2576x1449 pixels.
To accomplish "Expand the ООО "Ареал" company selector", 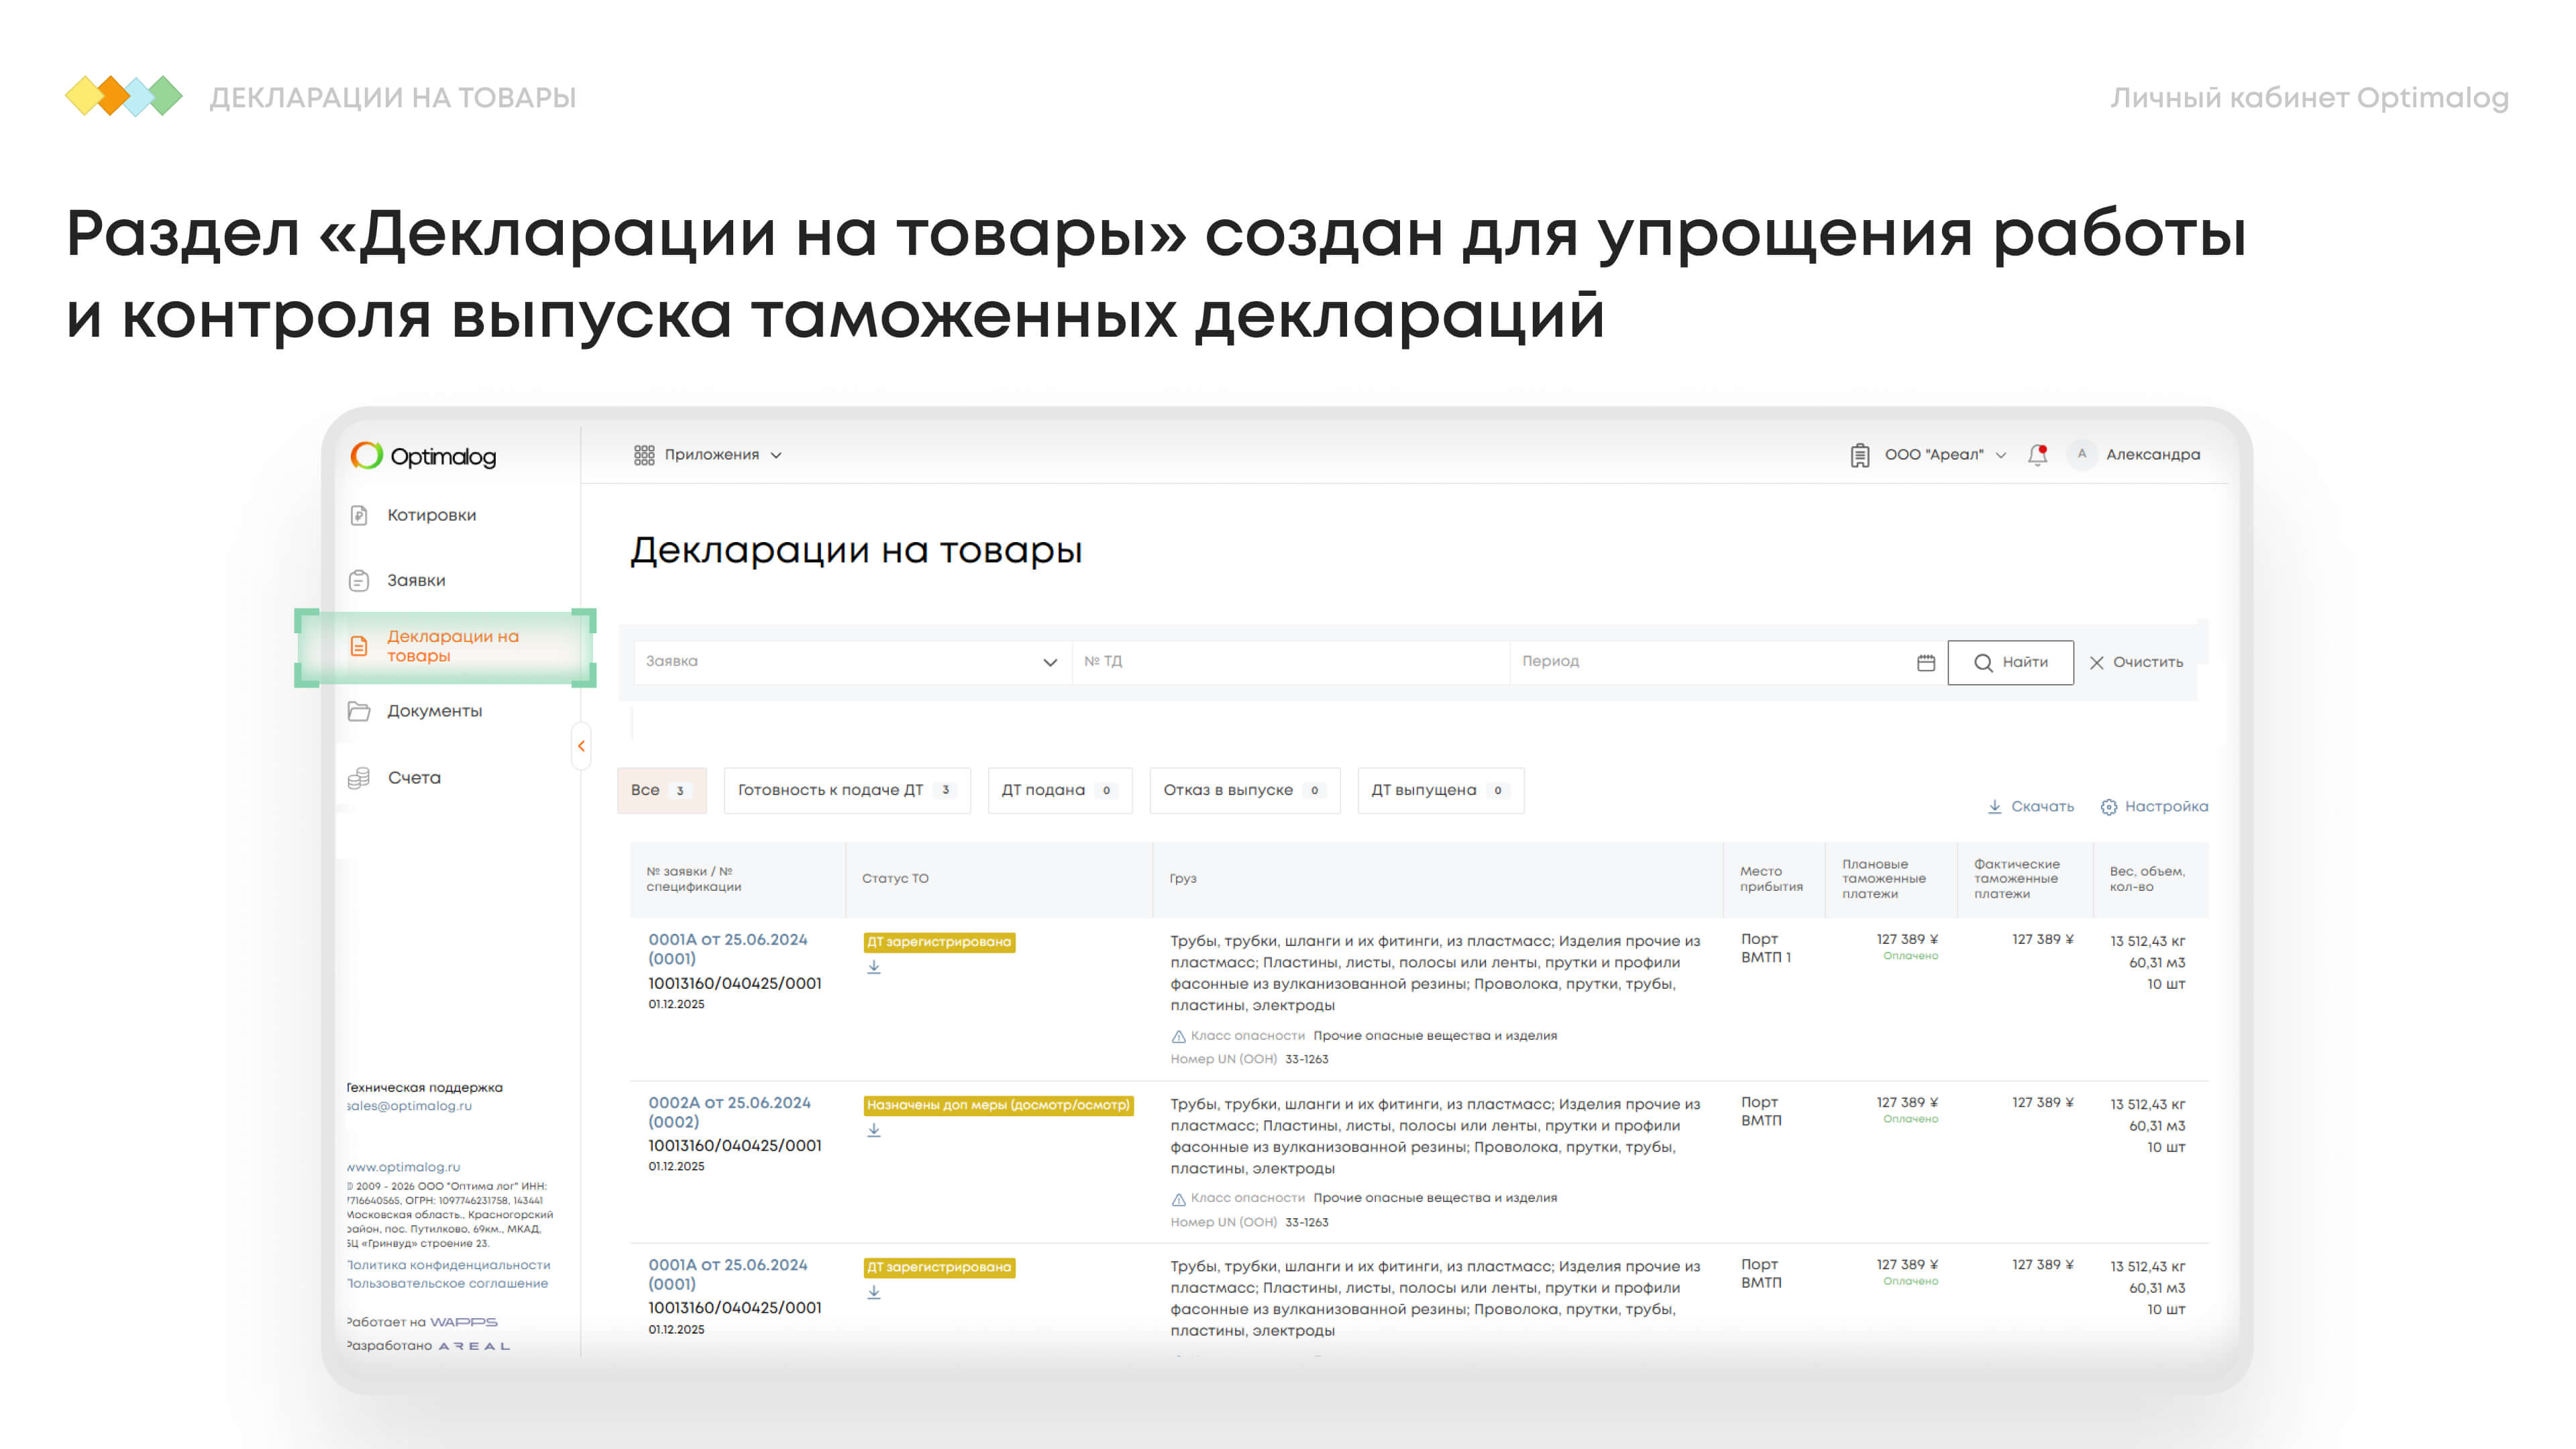I will click(1932, 455).
